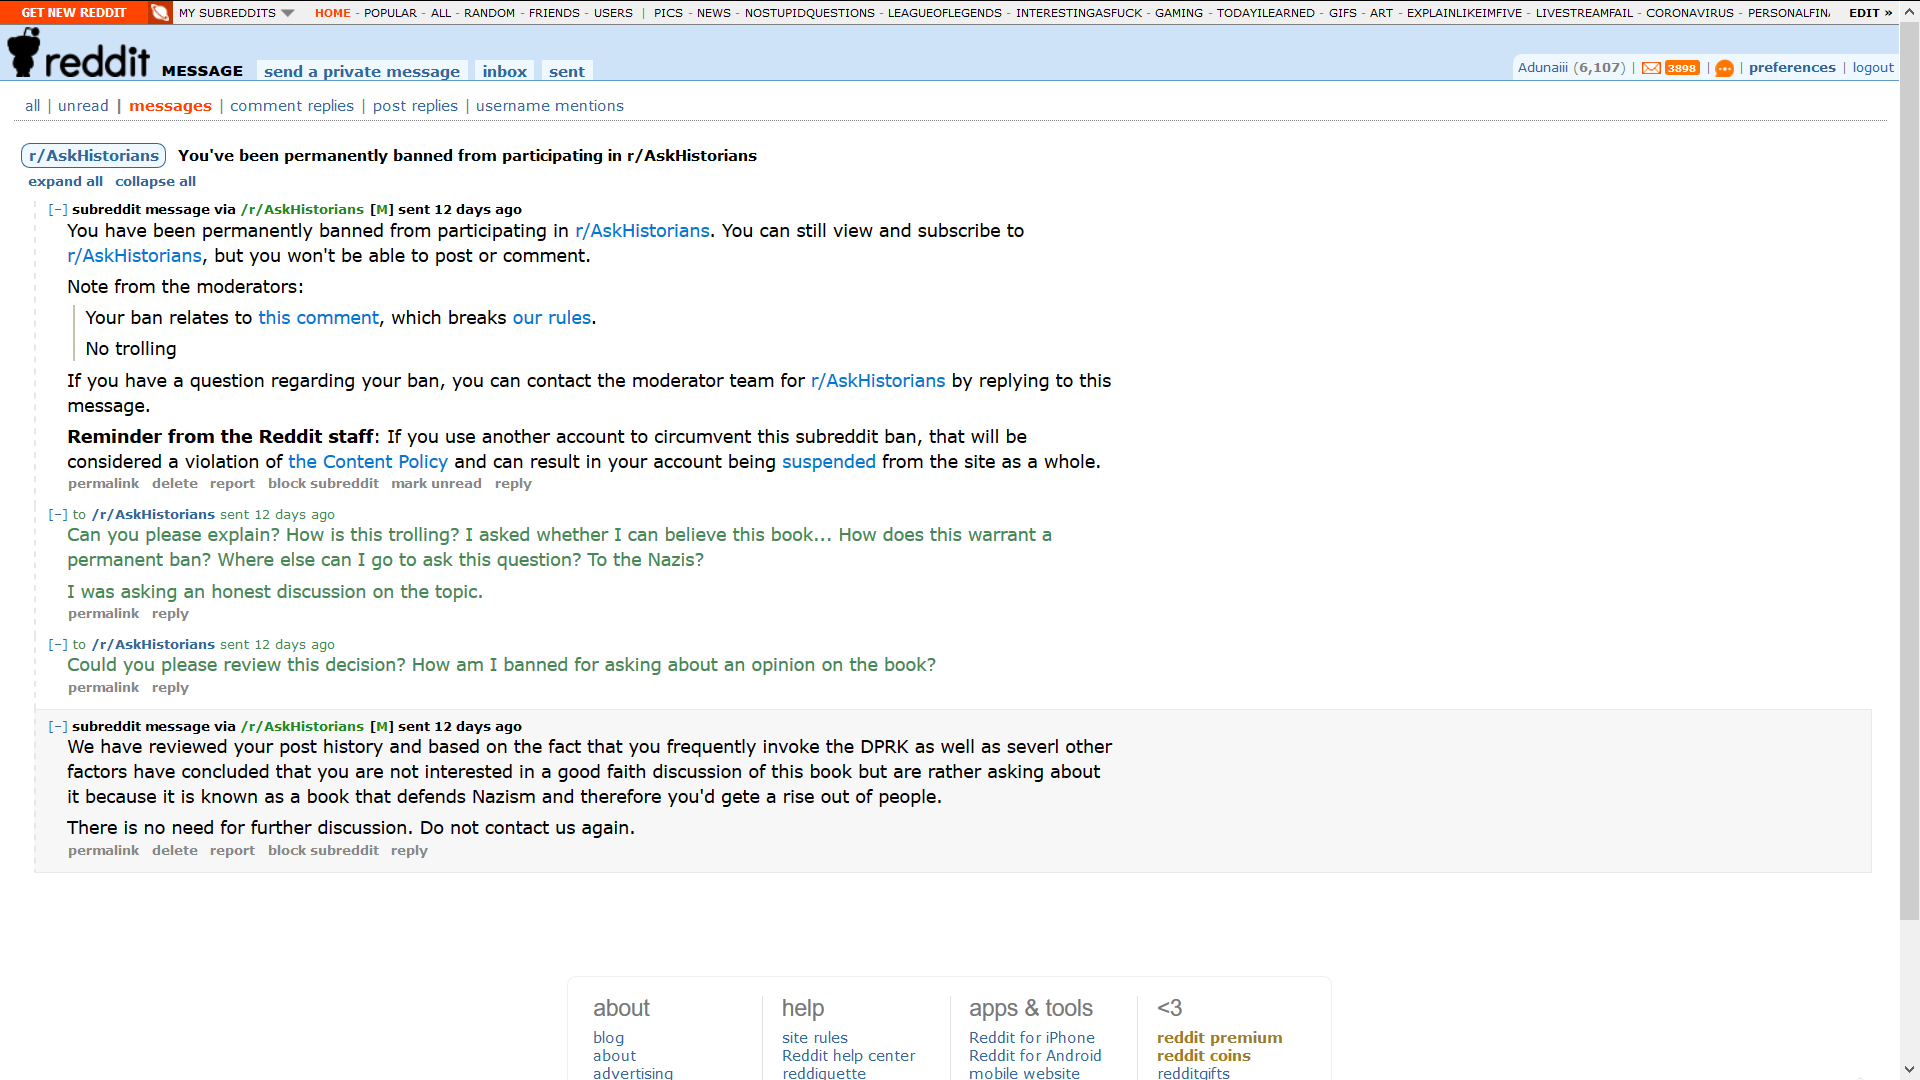Viewport: 1920px width, 1080px height.
Task: Click the Get New Reddit button
Action: coord(74,12)
